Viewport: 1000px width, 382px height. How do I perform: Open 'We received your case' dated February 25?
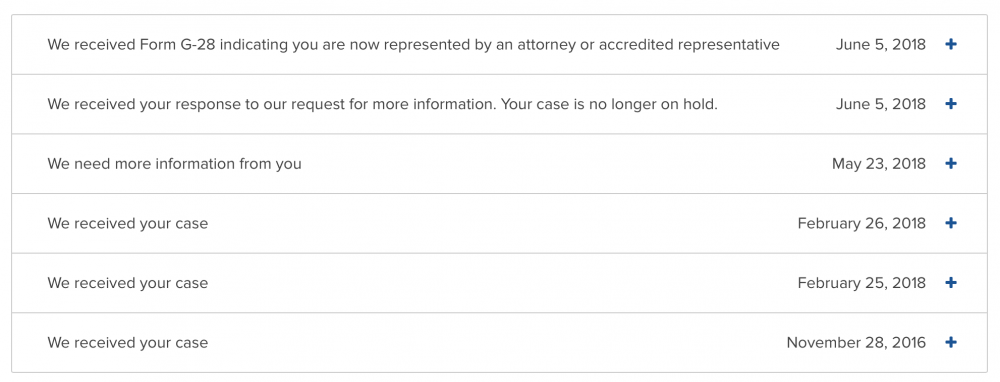tap(128, 283)
